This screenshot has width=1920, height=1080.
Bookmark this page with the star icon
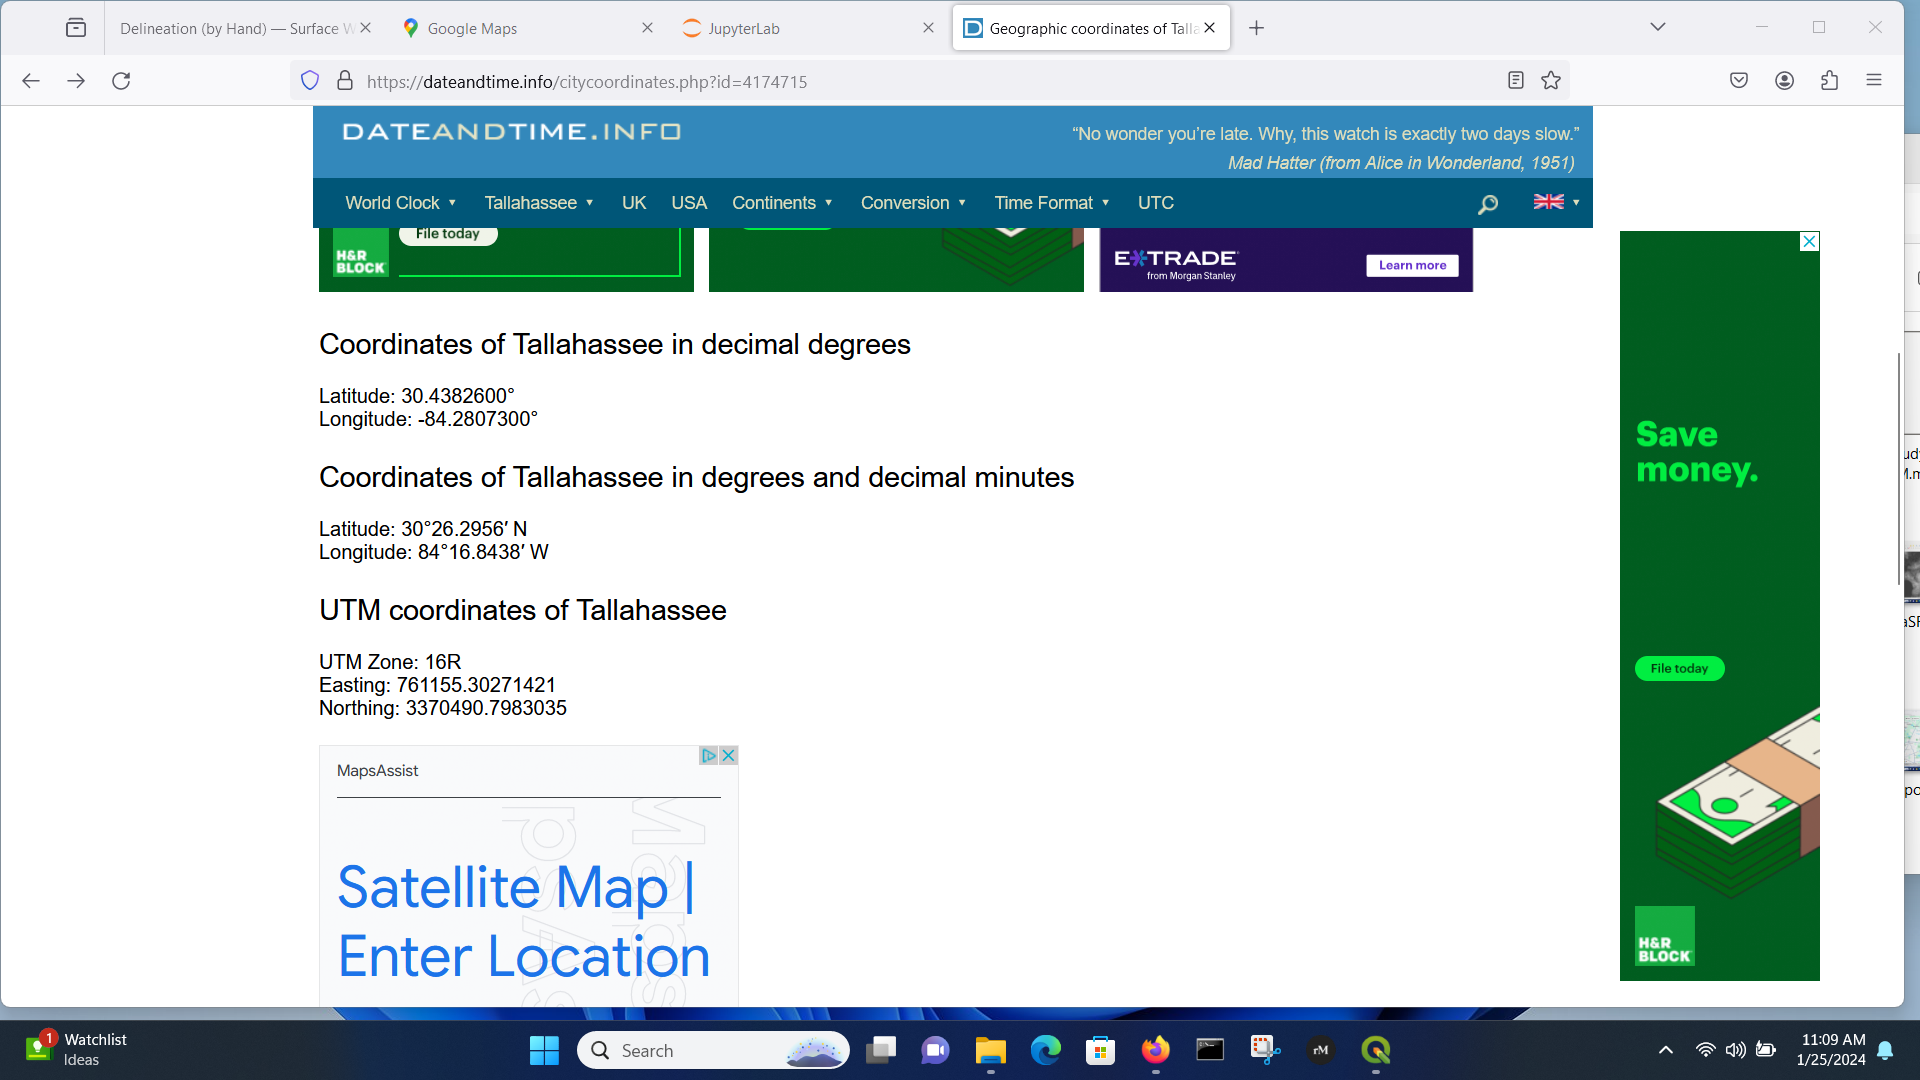(1551, 81)
